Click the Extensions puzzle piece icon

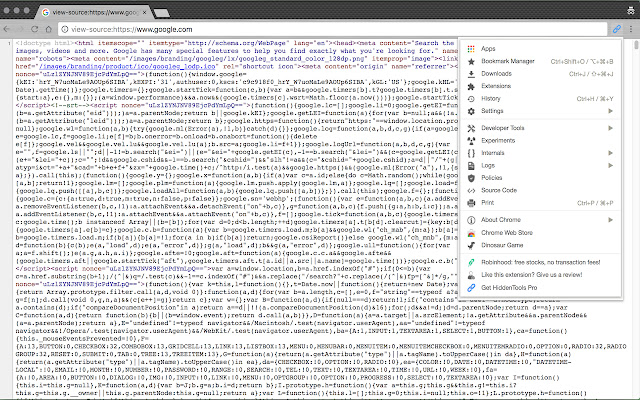tap(471, 86)
